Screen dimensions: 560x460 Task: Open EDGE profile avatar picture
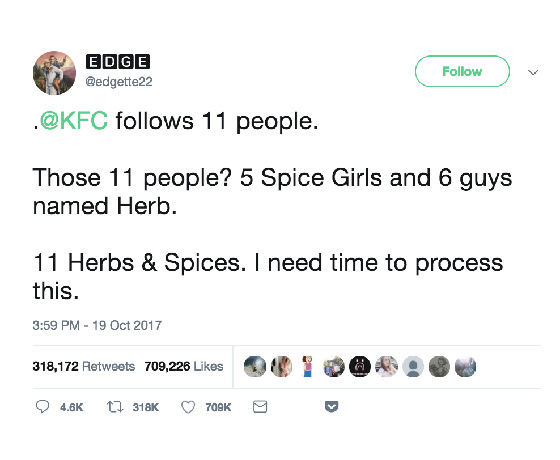[54, 73]
